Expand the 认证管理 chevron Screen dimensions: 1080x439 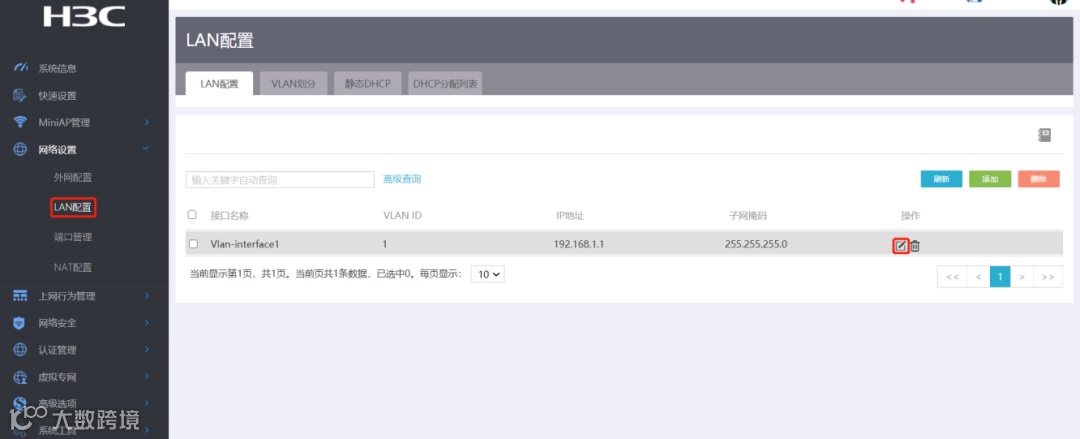tap(147, 350)
